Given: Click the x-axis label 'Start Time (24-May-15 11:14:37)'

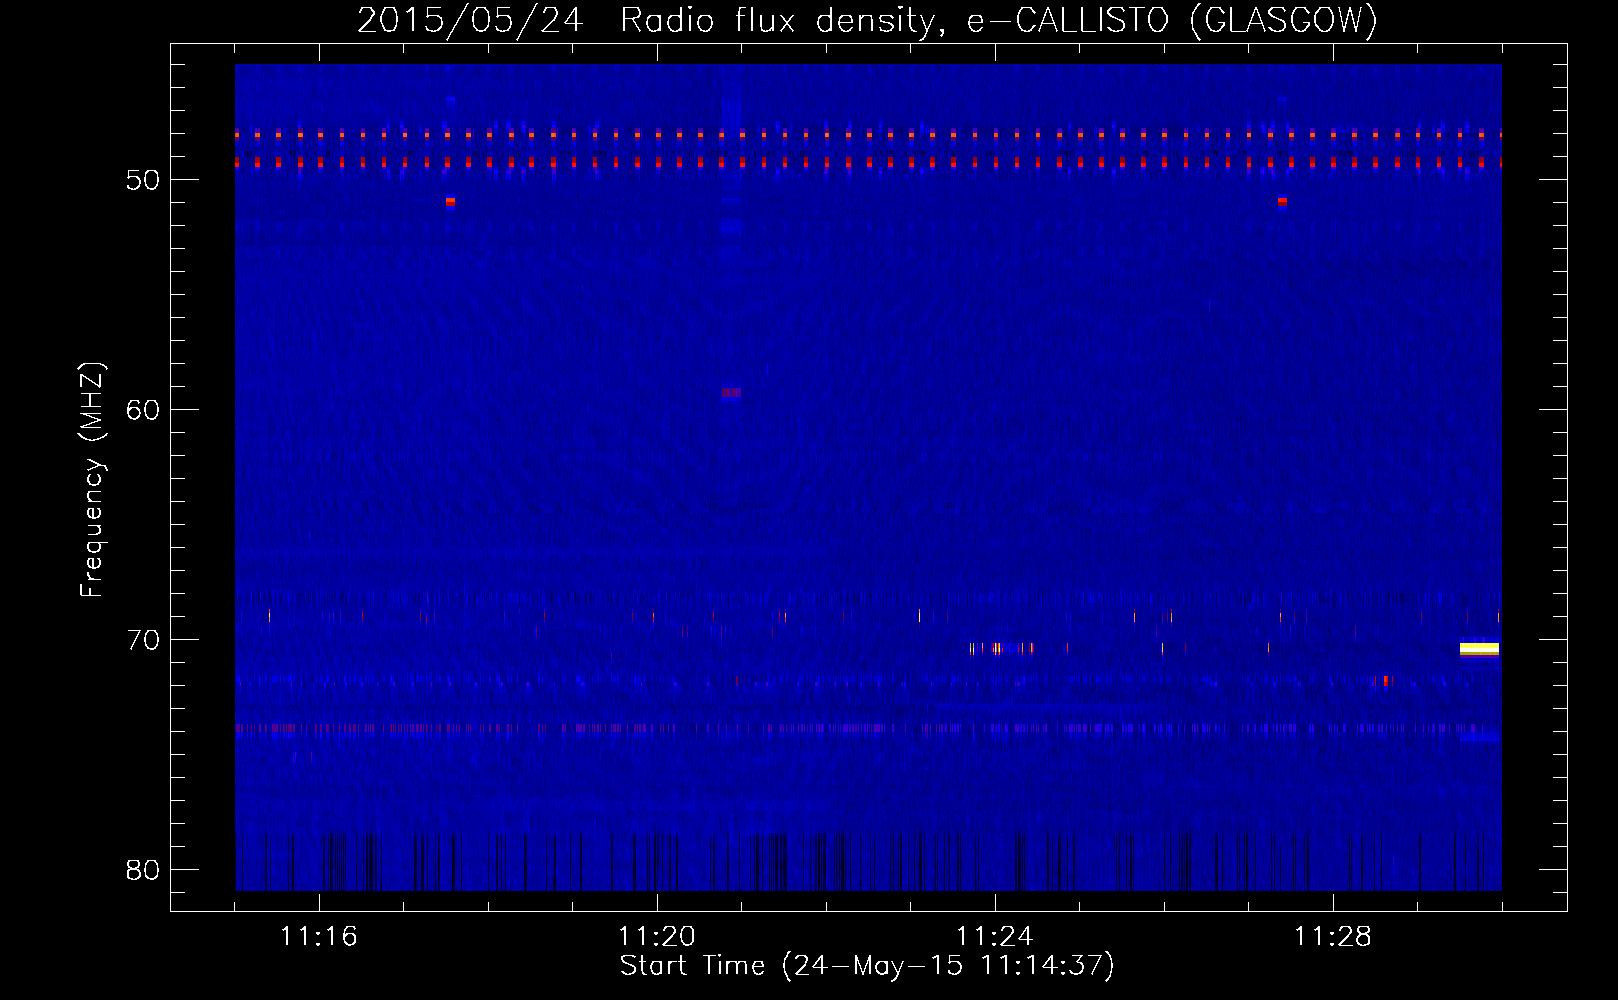Looking at the screenshot, I should click(x=867, y=966).
